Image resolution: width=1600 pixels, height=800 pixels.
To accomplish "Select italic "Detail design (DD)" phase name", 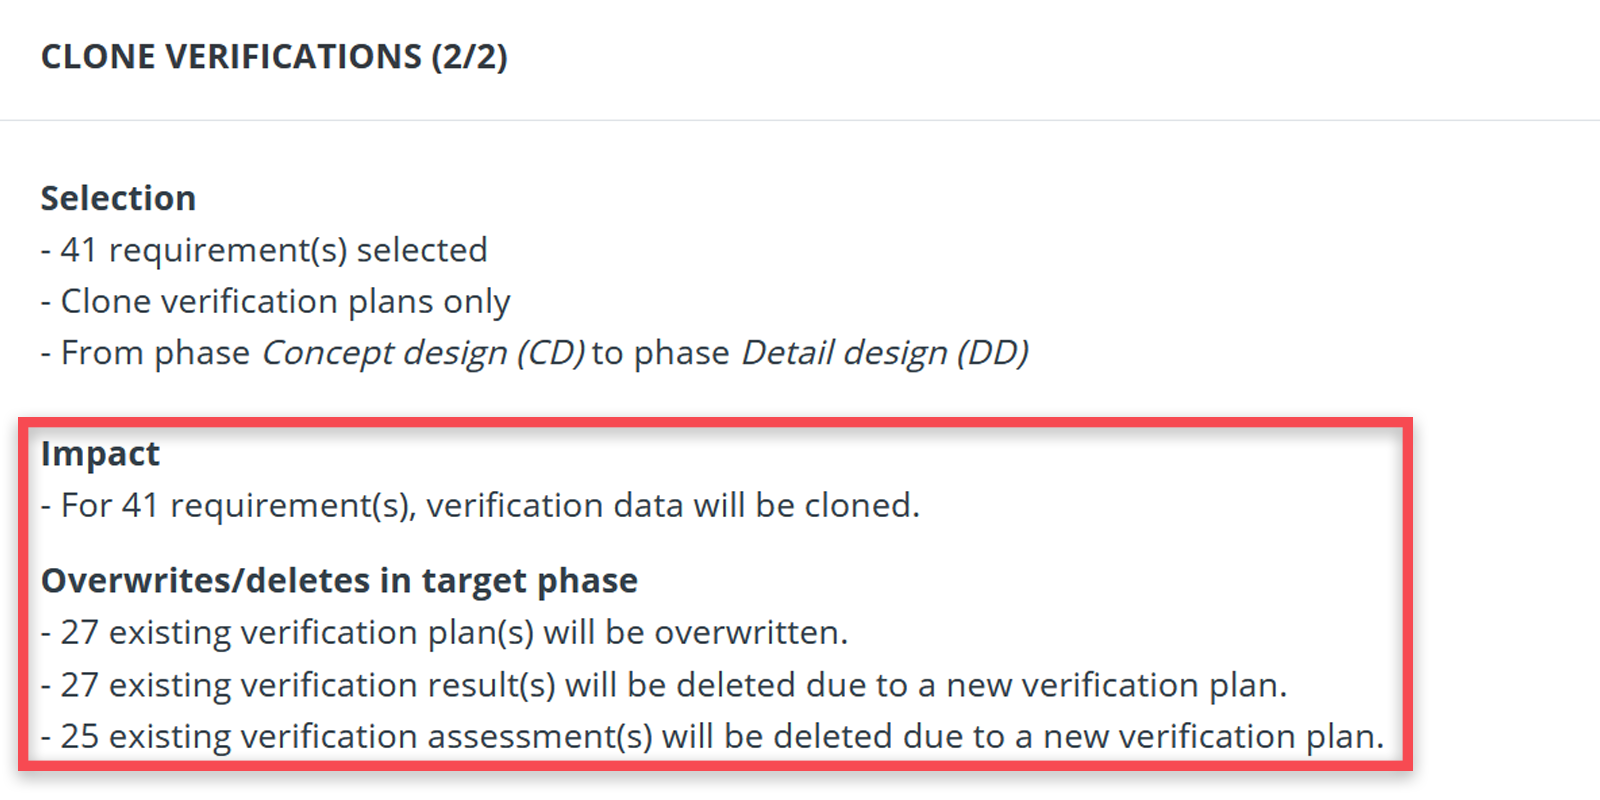I will click(x=884, y=353).
